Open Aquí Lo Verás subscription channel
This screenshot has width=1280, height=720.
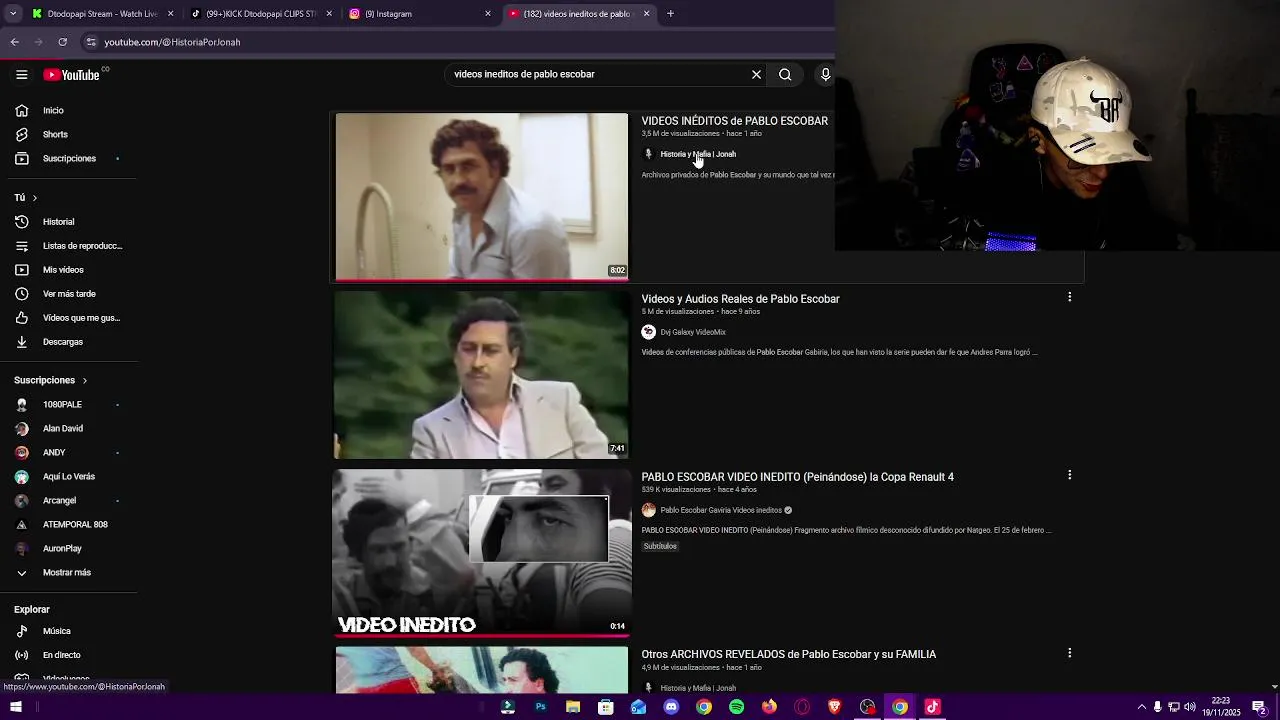point(68,476)
